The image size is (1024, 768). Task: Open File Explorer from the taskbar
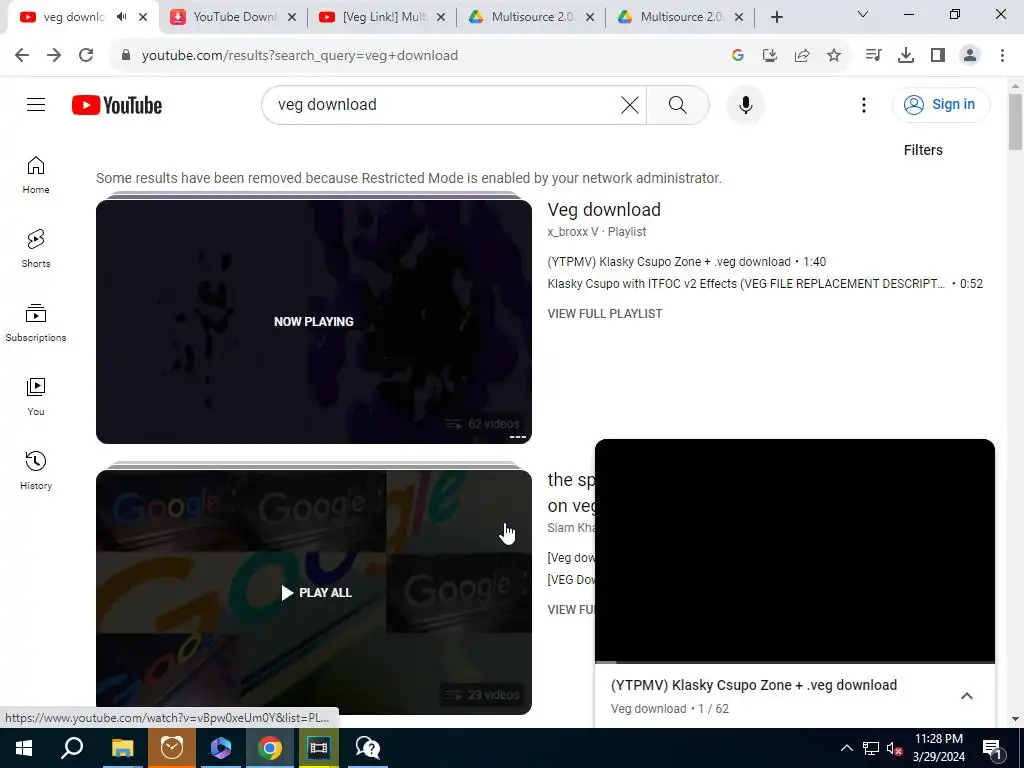tap(122, 748)
